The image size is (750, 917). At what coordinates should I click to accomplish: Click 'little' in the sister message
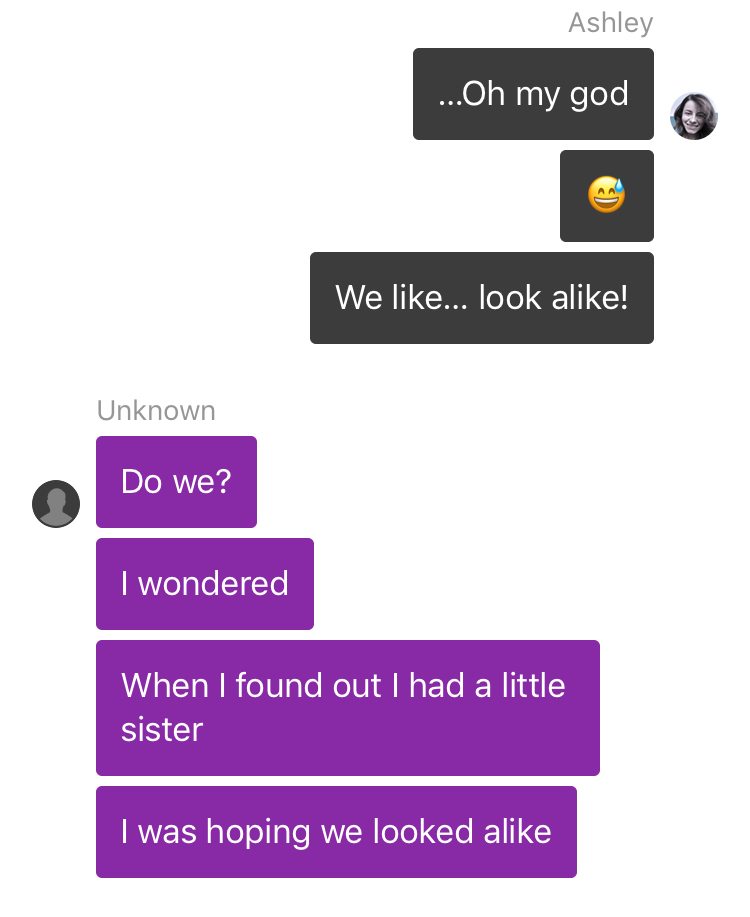tap(534, 685)
